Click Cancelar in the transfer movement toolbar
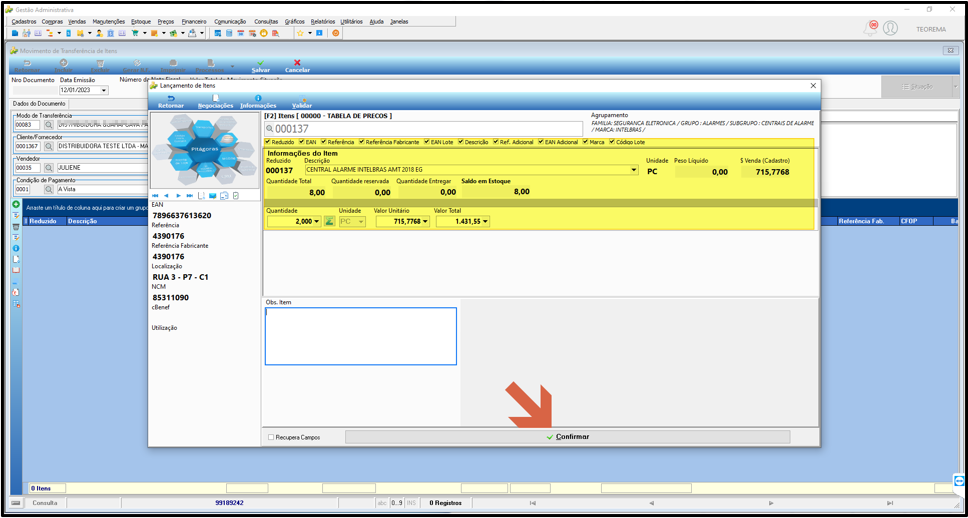 pos(298,66)
